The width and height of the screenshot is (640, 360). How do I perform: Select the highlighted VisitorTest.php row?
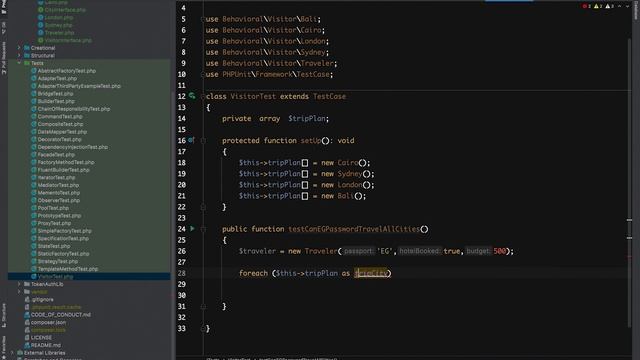(89, 276)
